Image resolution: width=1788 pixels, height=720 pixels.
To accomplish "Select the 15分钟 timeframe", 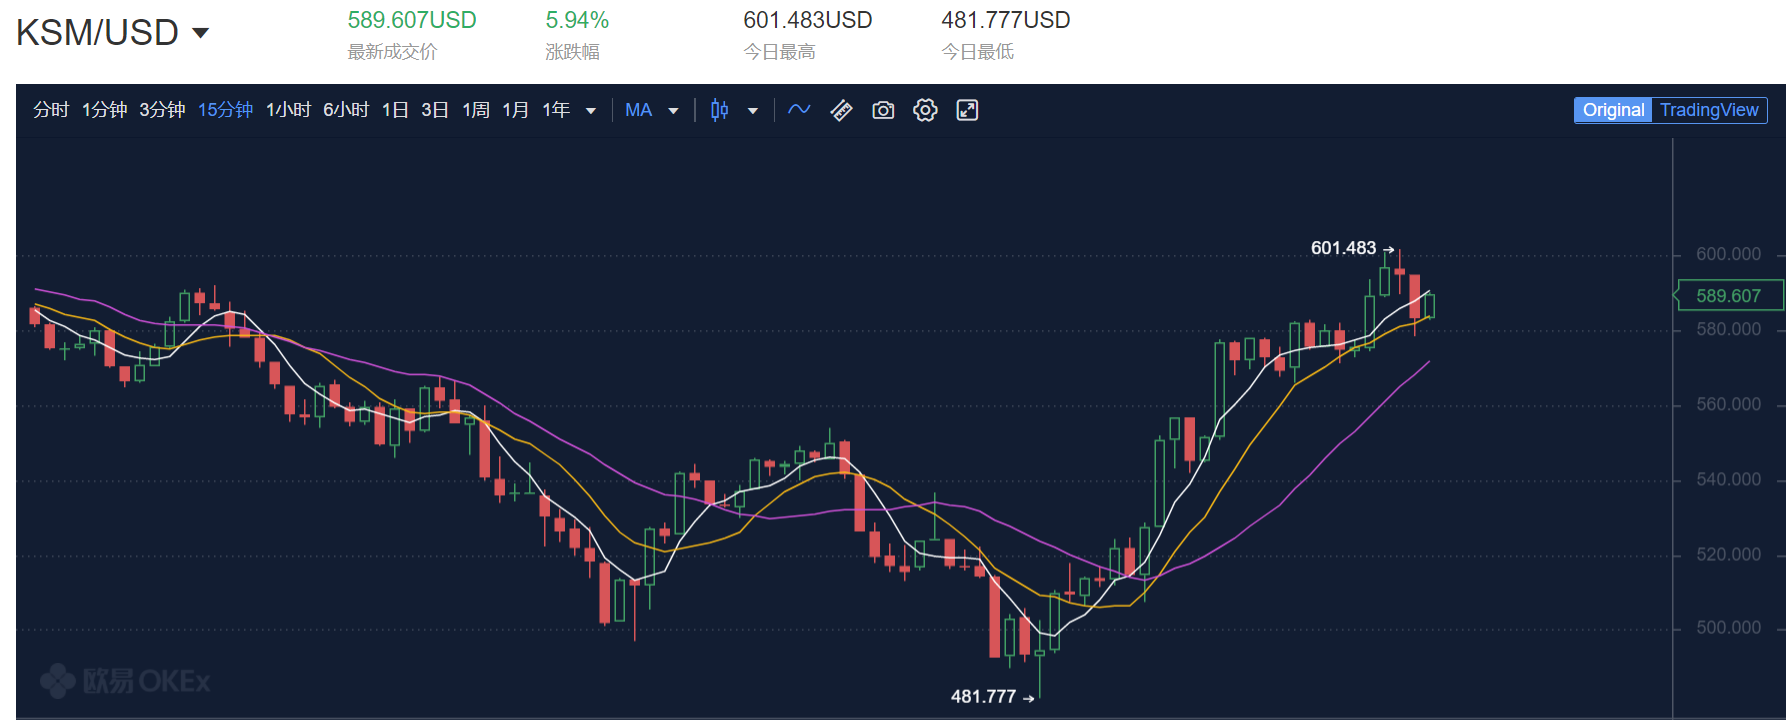I will (225, 110).
